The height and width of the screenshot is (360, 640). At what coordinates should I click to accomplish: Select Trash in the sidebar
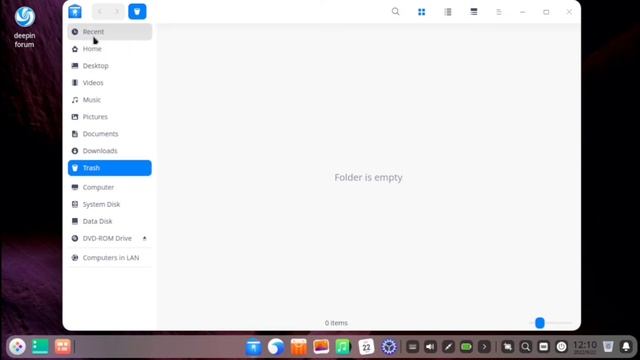tap(109, 168)
